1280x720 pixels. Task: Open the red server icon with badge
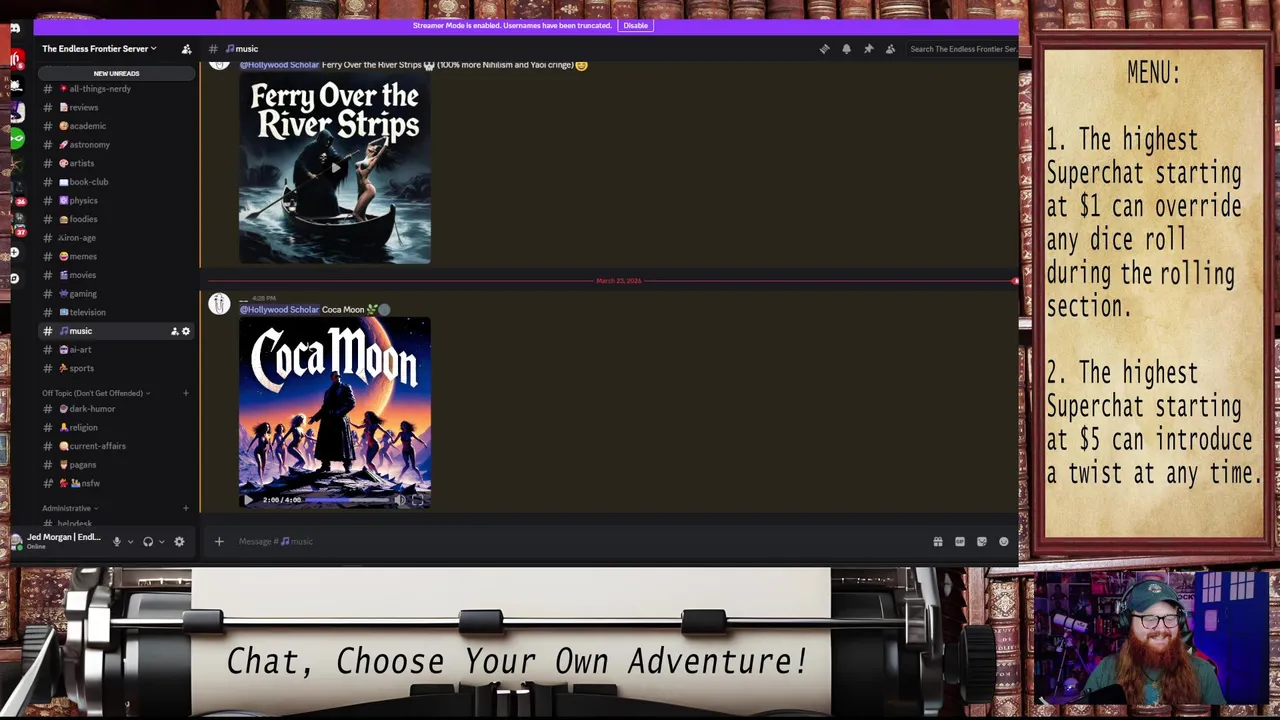(16, 60)
